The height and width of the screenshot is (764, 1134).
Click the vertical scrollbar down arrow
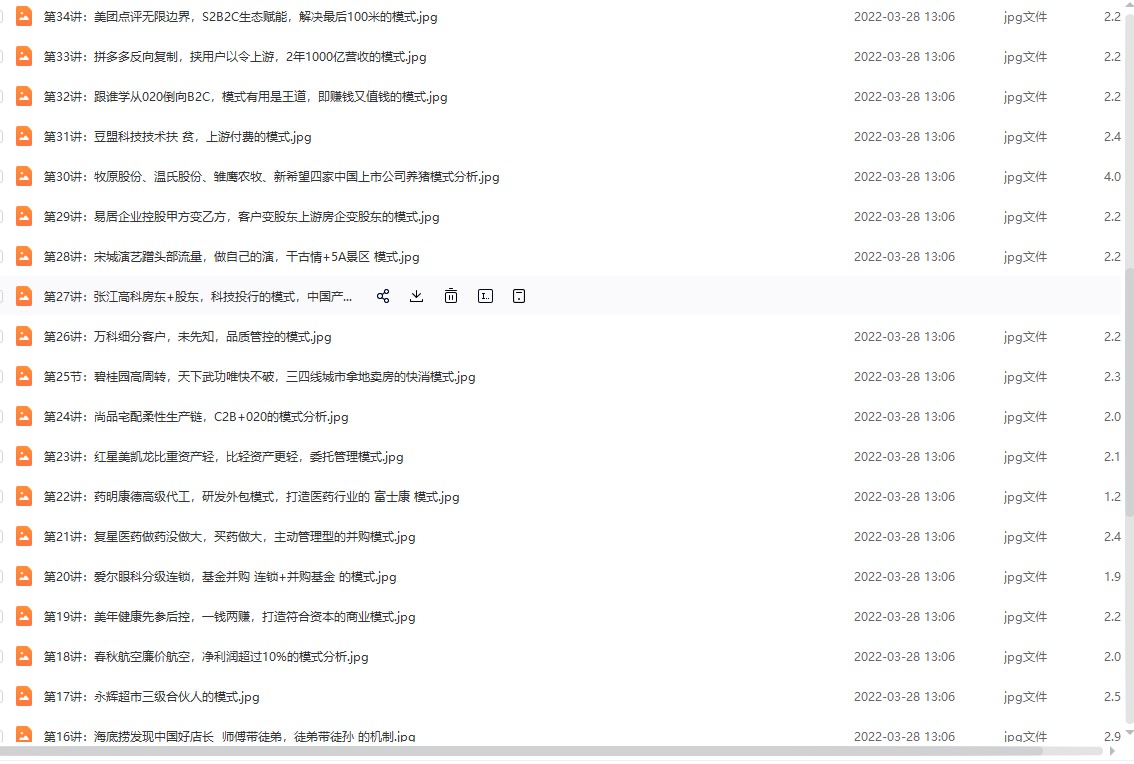pos(1129,734)
